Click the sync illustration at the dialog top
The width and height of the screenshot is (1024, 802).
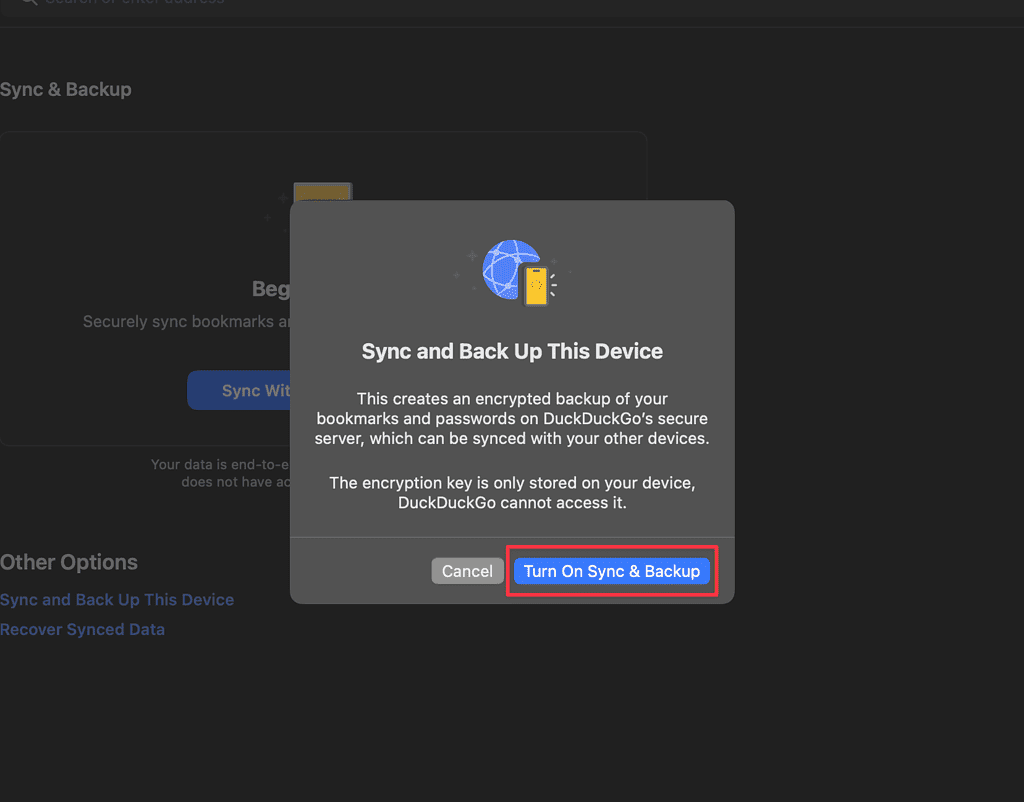pyautogui.click(x=511, y=270)
